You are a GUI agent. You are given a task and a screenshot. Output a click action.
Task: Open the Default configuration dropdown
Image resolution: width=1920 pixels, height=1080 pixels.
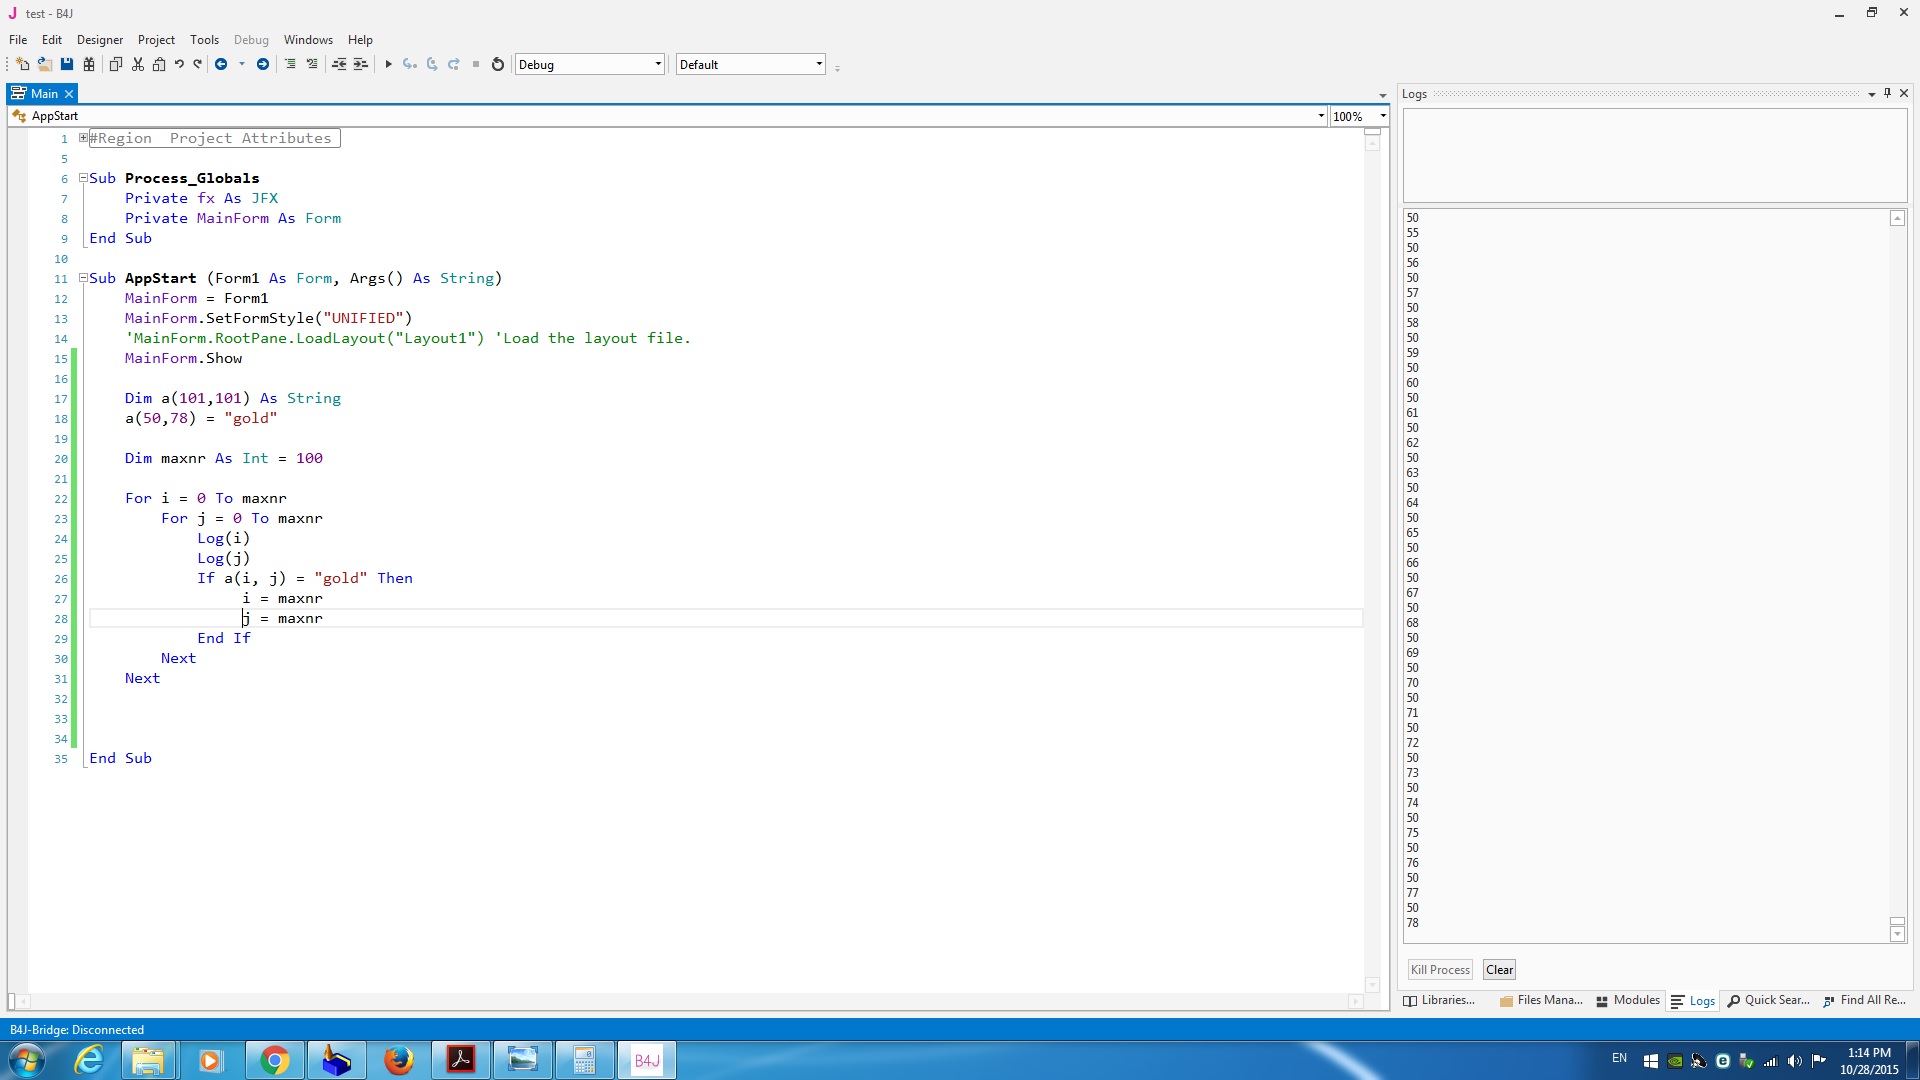(819, 64)
